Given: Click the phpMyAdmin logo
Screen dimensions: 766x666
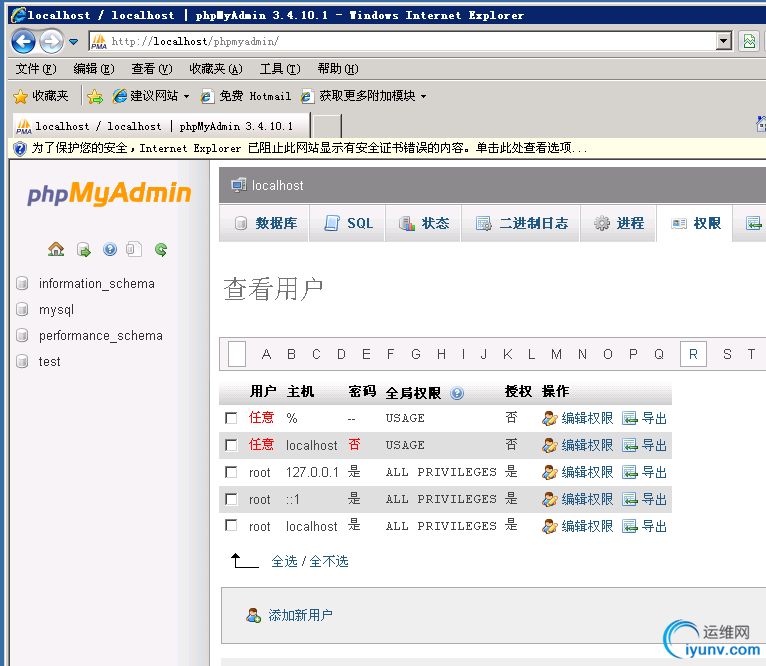Looking at the screenshot, I should tap(109, 193).
